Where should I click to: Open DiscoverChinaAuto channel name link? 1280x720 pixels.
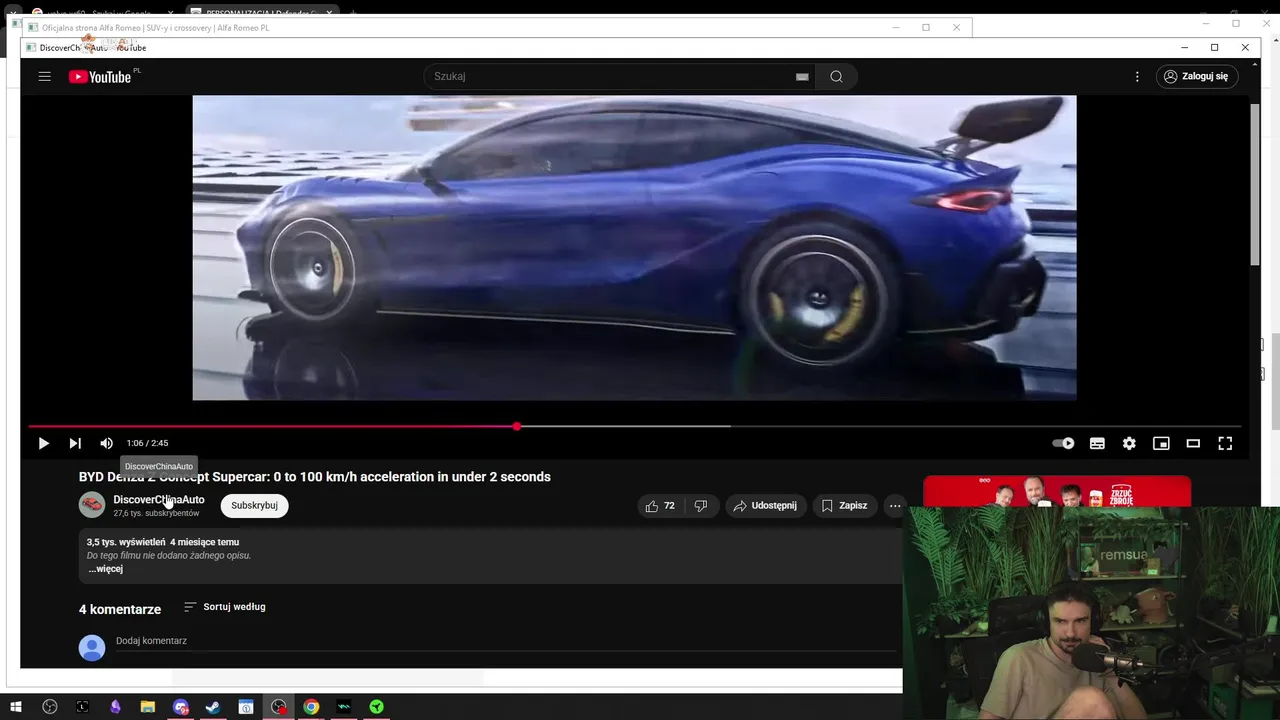point(158,499)
